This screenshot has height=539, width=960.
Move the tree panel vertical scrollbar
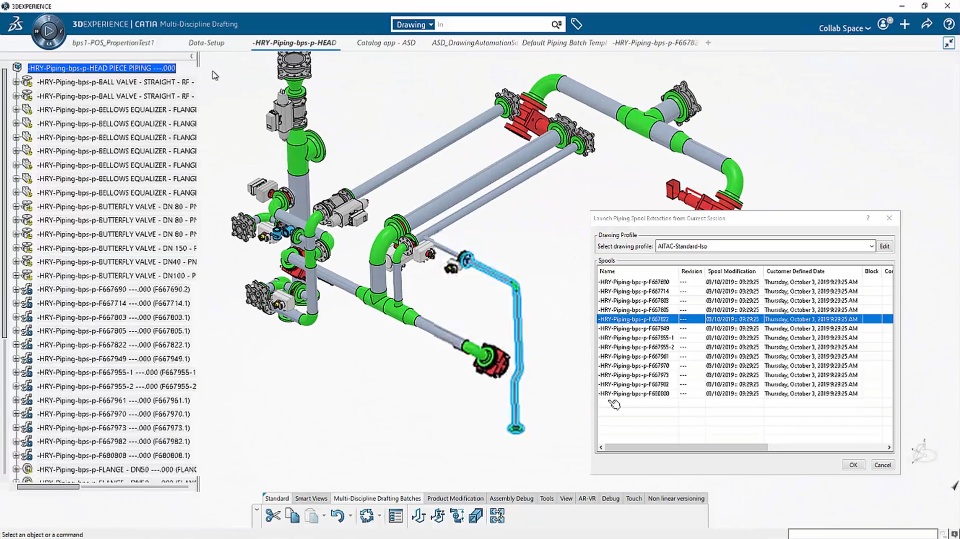point(5,202)
